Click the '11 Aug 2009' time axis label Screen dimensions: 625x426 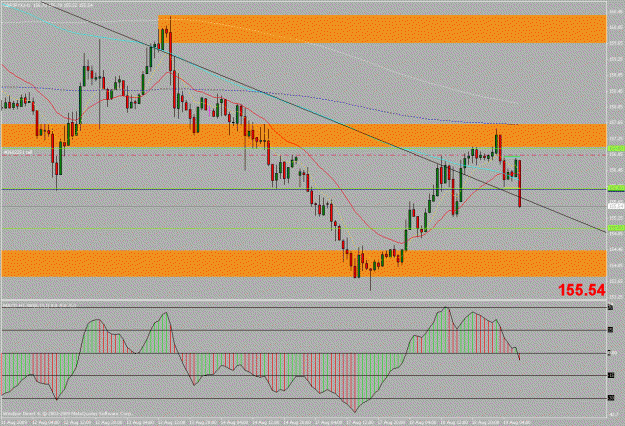14,422
